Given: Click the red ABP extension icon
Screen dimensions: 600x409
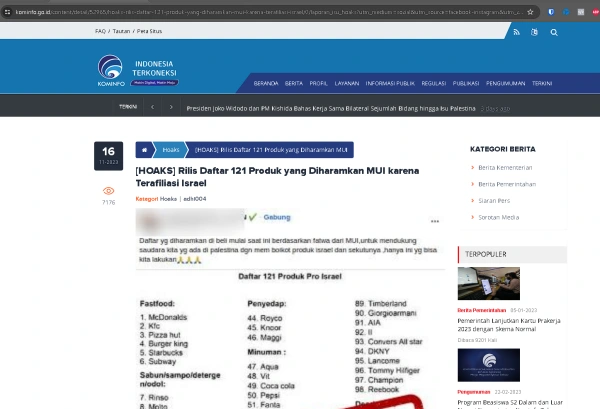Looking at the screenshot, I should 595,12.
